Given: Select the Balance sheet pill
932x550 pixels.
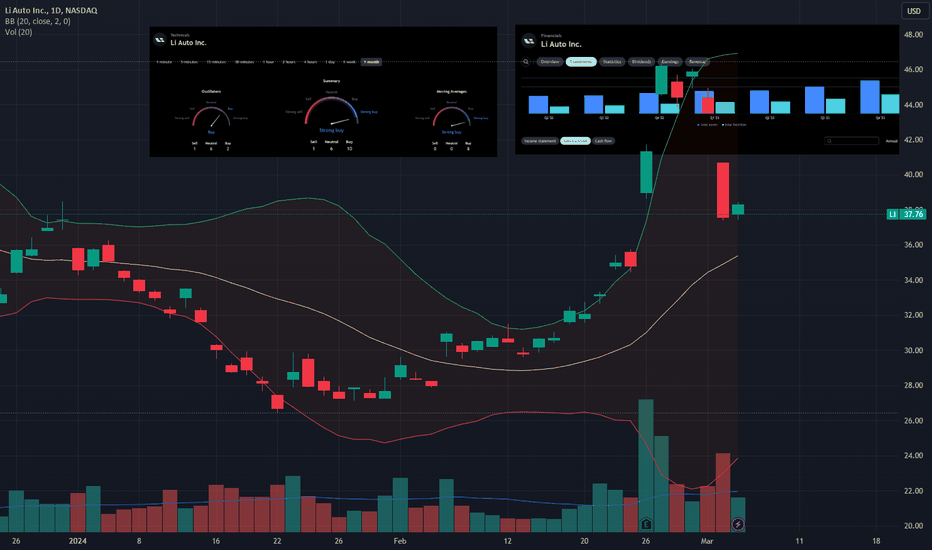Looking at the screenshot, I should 575,141.
